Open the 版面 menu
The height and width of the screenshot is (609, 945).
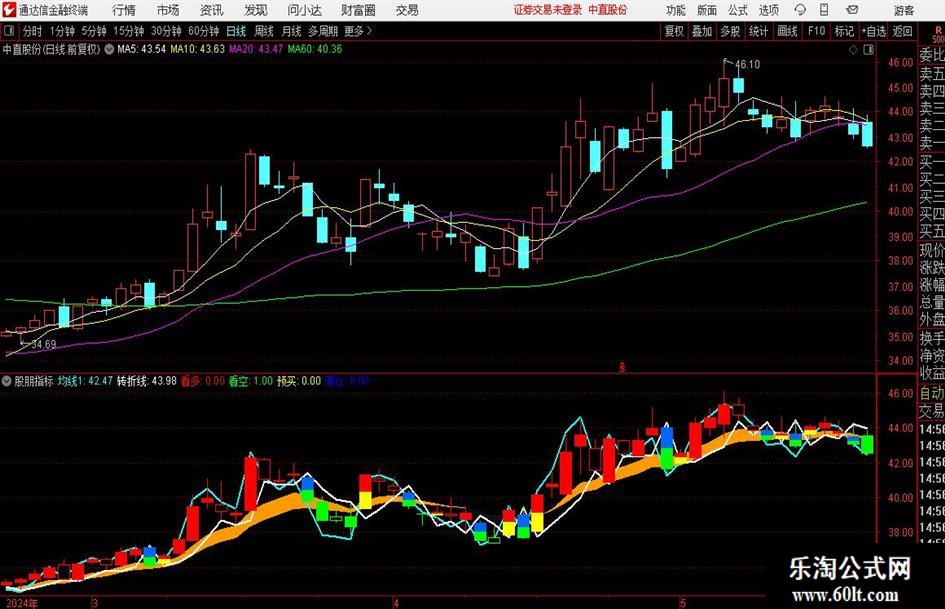[x=706, y=10]
